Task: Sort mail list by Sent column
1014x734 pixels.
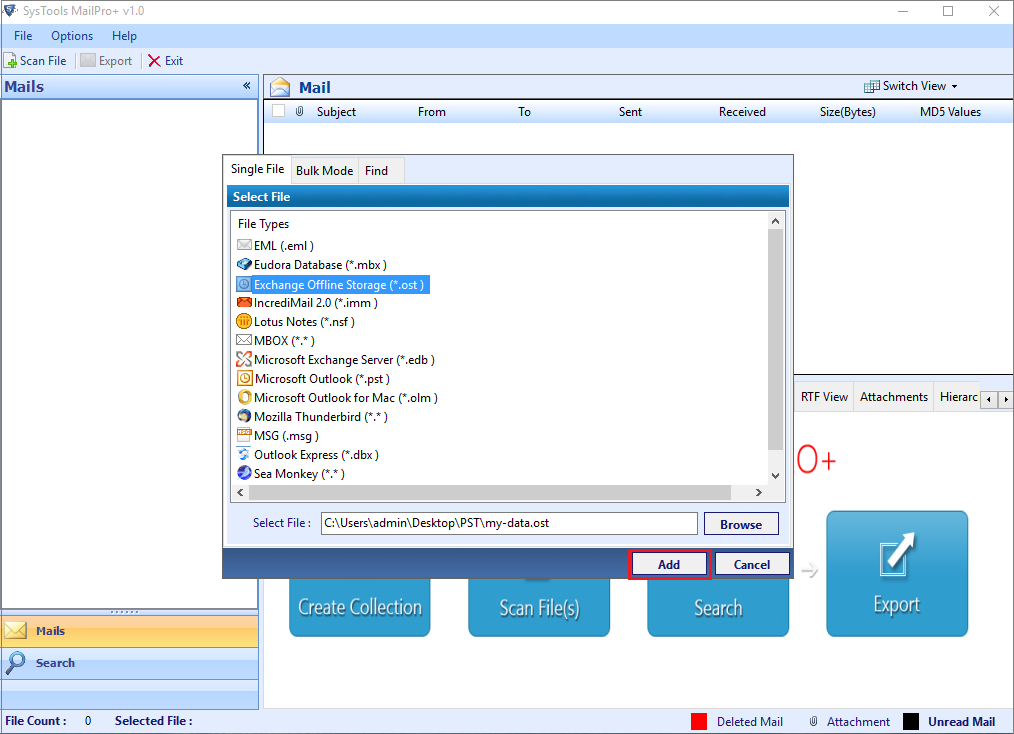Action: tap(631, 112)
